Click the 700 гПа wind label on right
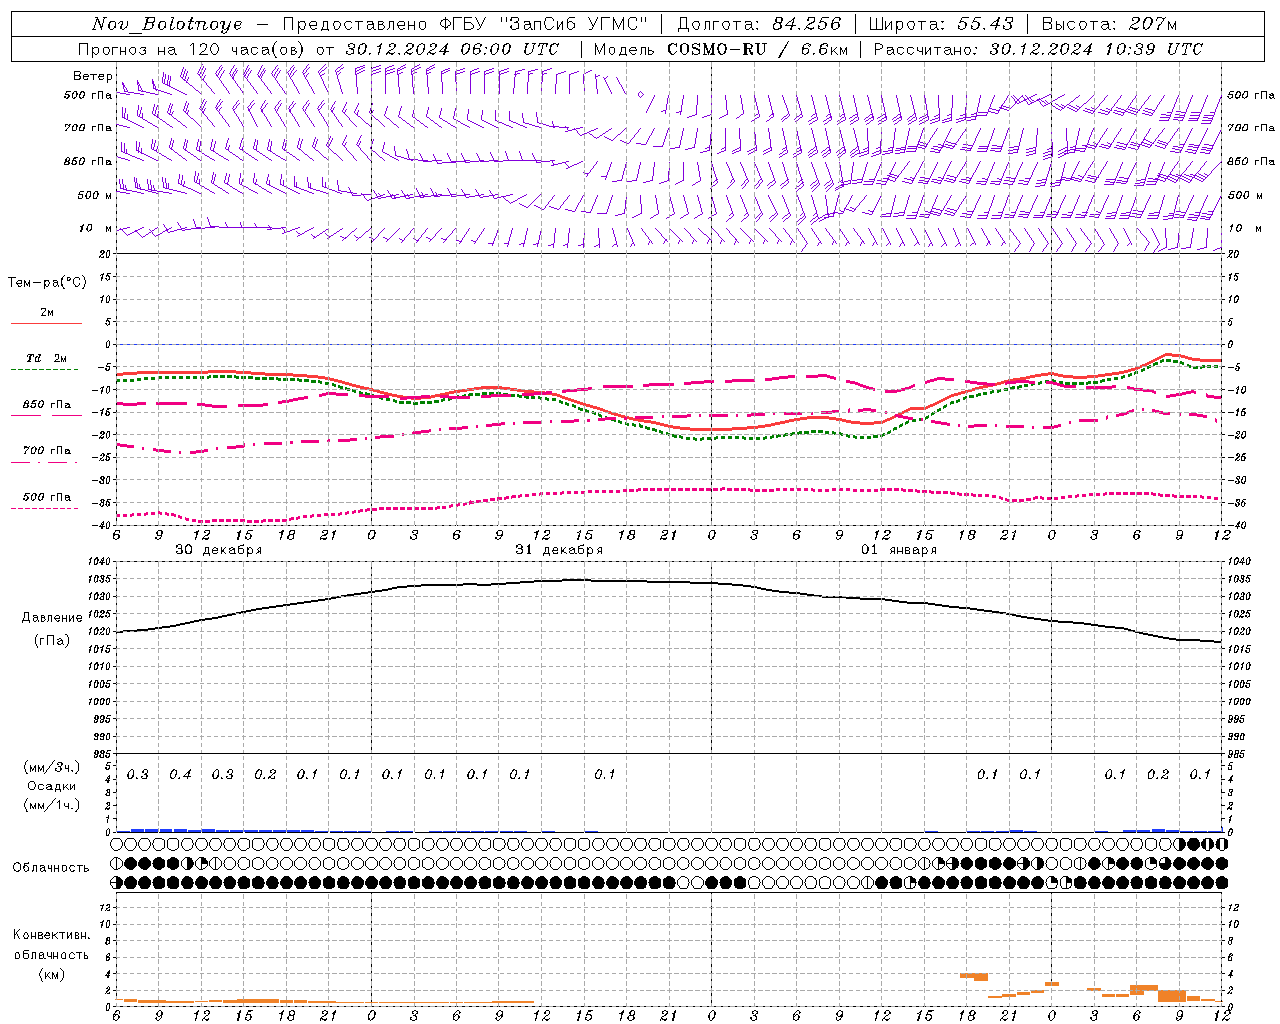This screenshot has width=1280, height=1024. (1251, 128)
